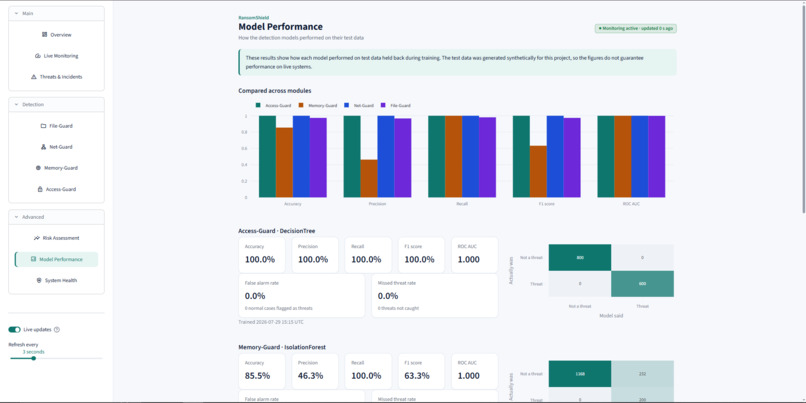Open the help icon beside Live updates

point(57,329)
